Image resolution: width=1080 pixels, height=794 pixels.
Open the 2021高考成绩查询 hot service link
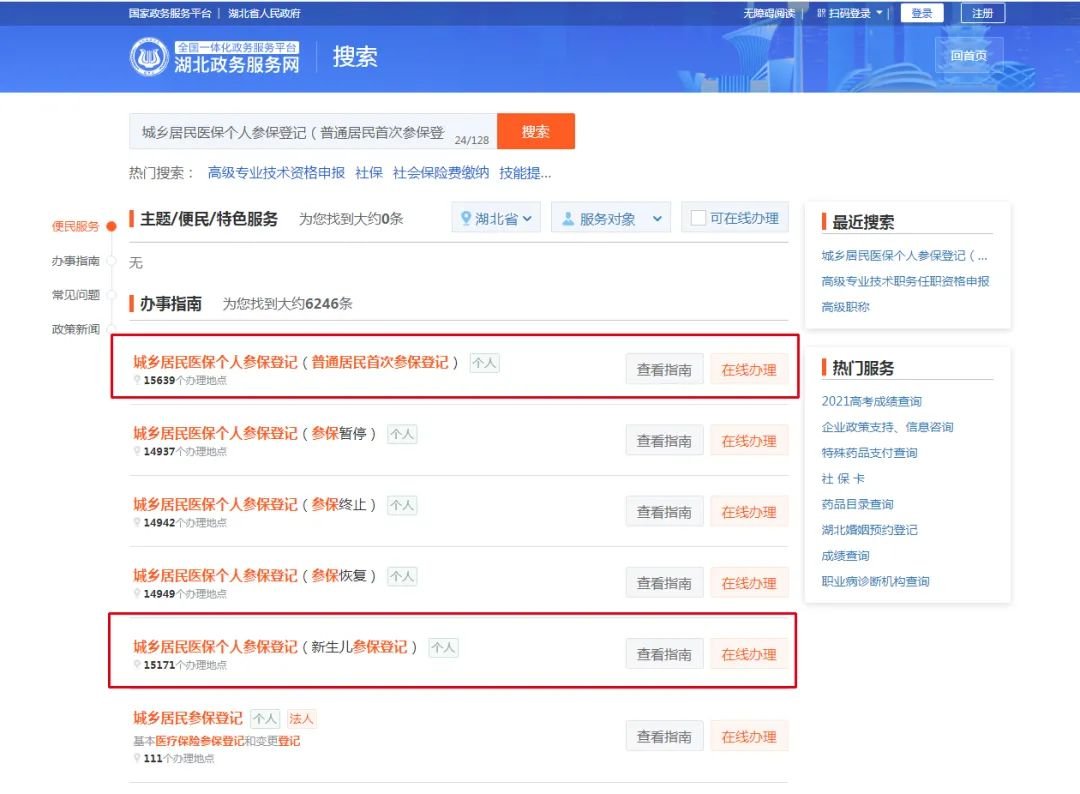(x=871, y=401)
